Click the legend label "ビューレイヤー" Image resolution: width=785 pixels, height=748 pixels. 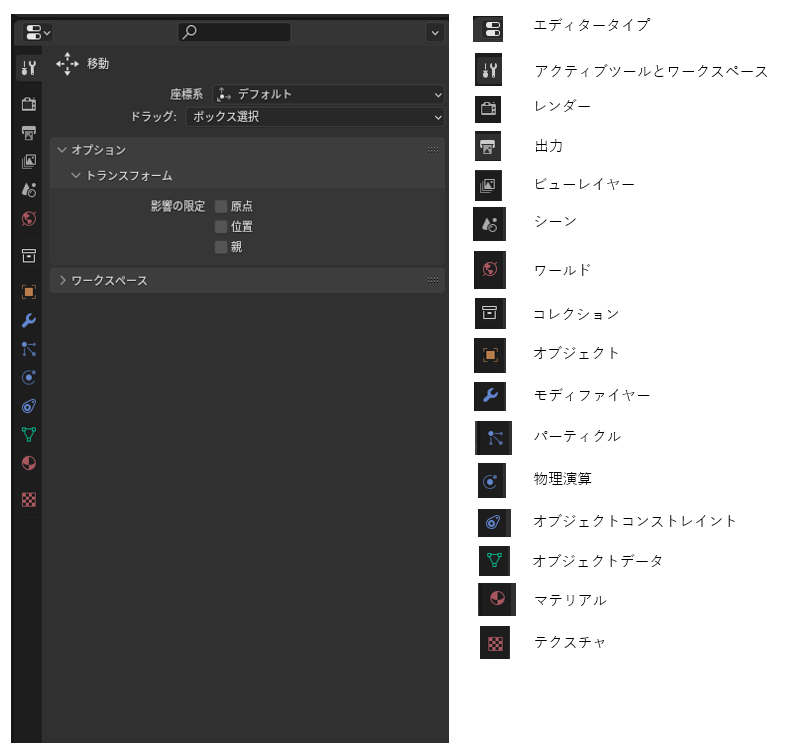tap(584, 184)
